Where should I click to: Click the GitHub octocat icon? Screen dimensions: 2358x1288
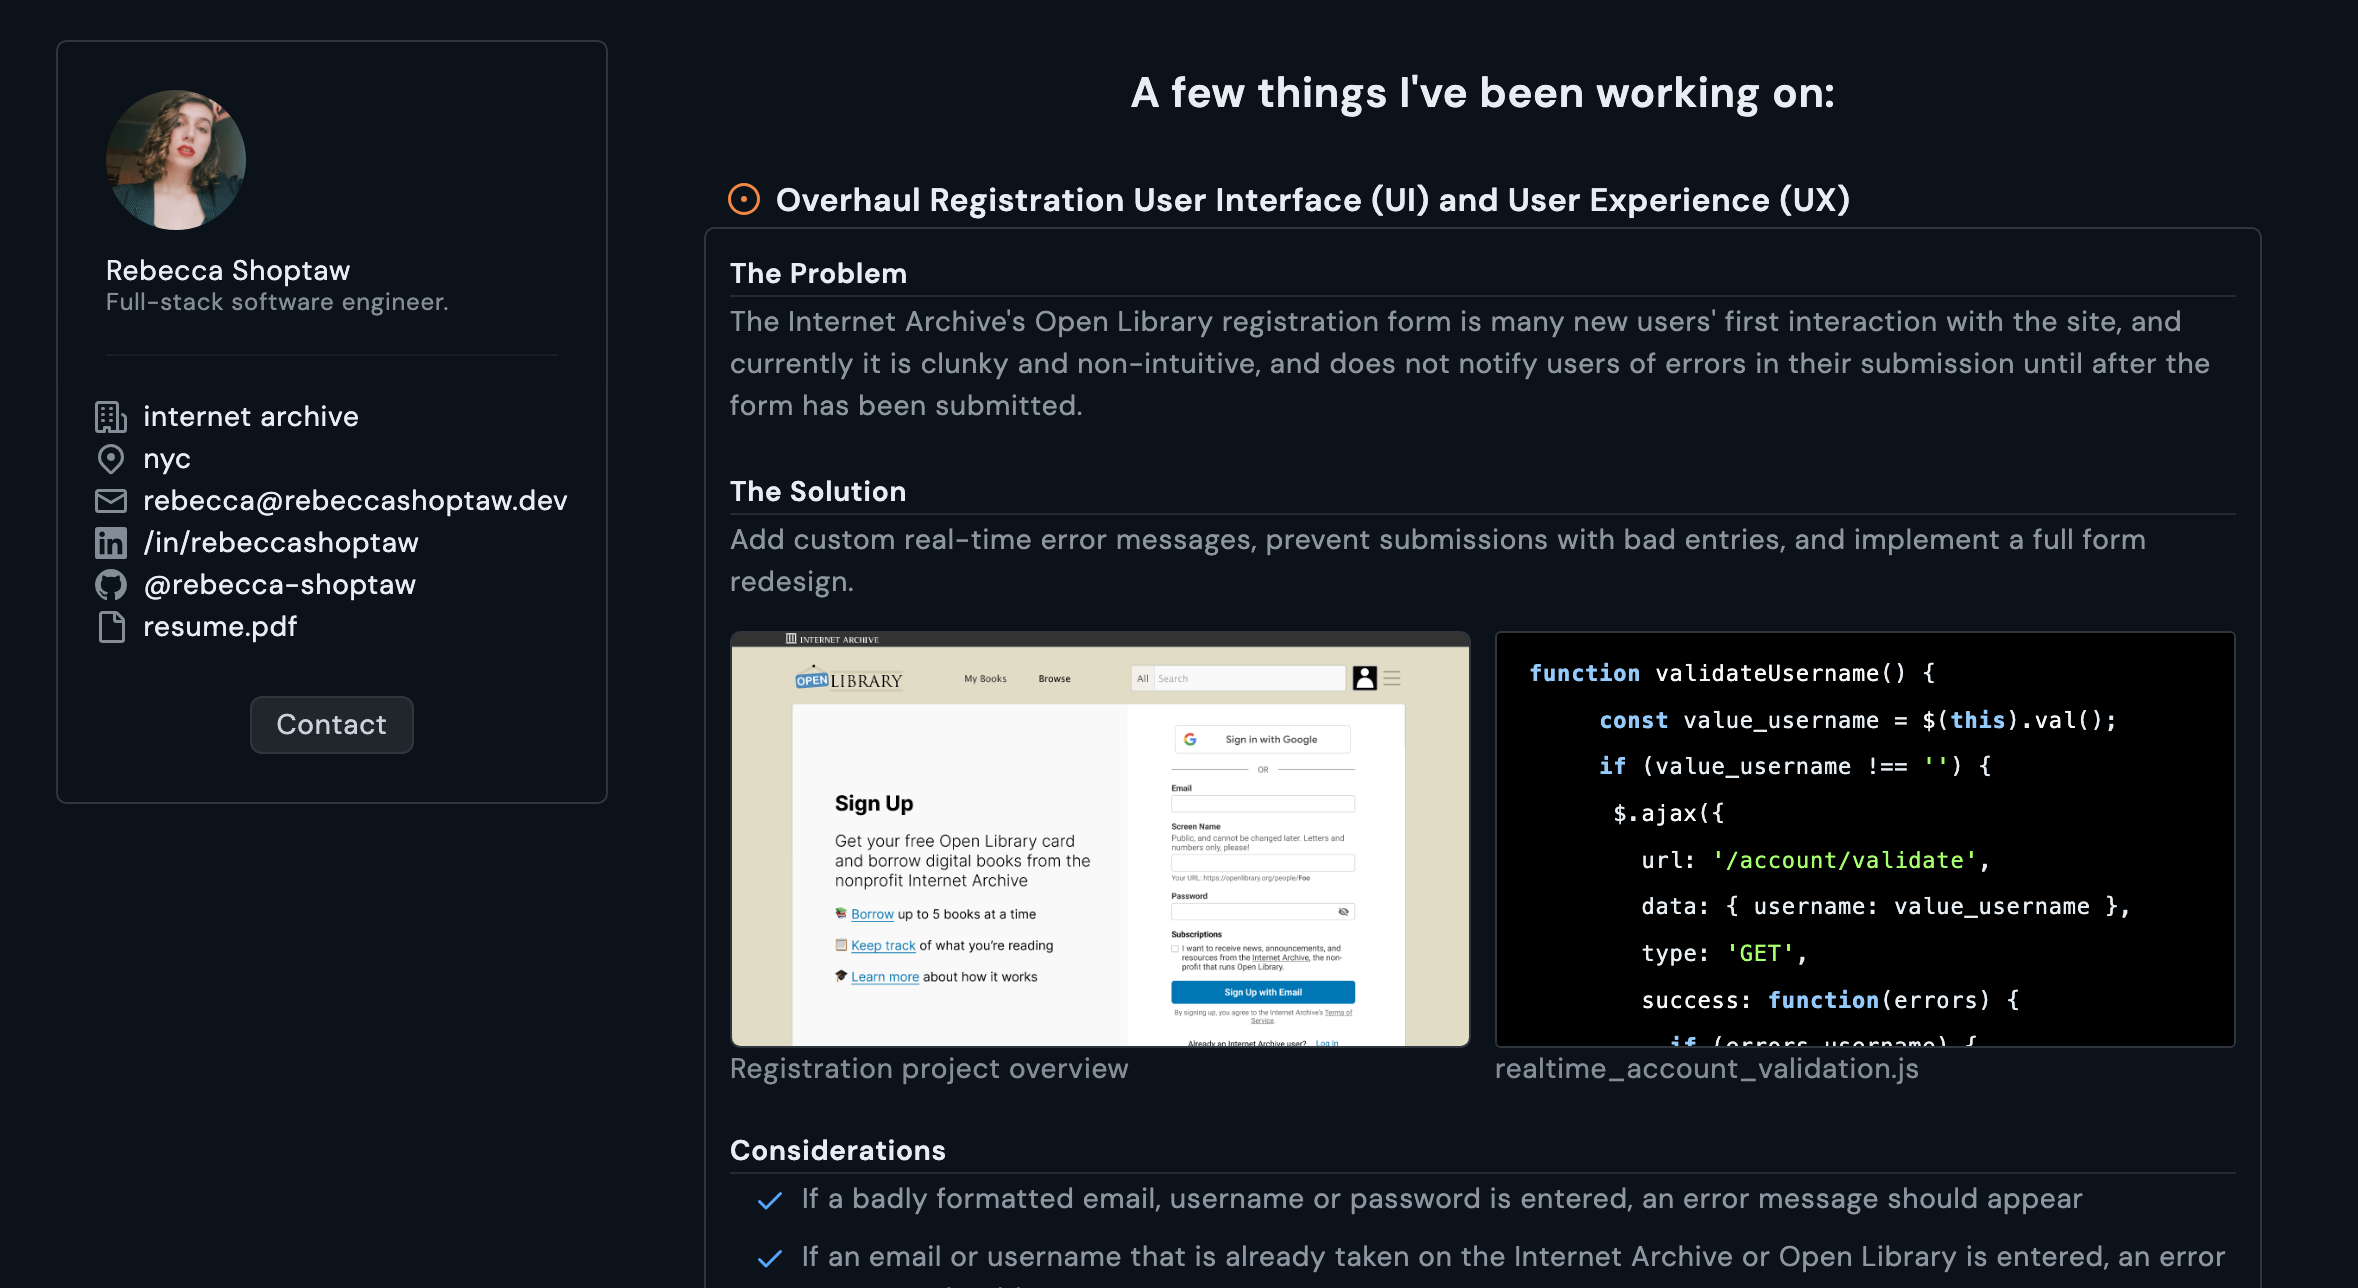point(111,585)
